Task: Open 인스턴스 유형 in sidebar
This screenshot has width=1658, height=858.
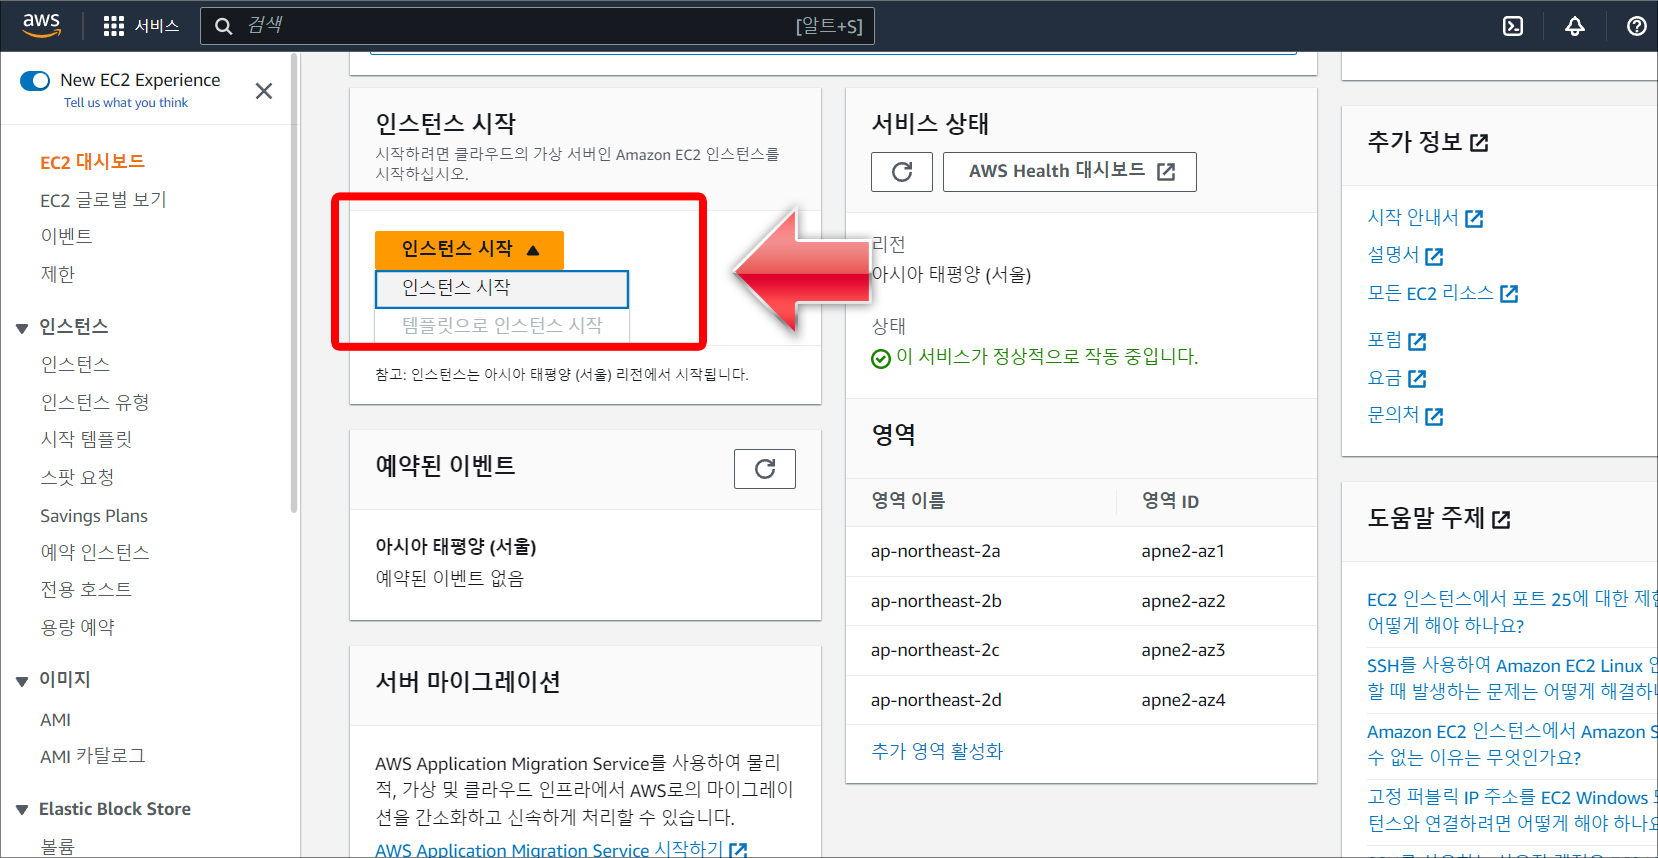Action: (x=95, y=402)
